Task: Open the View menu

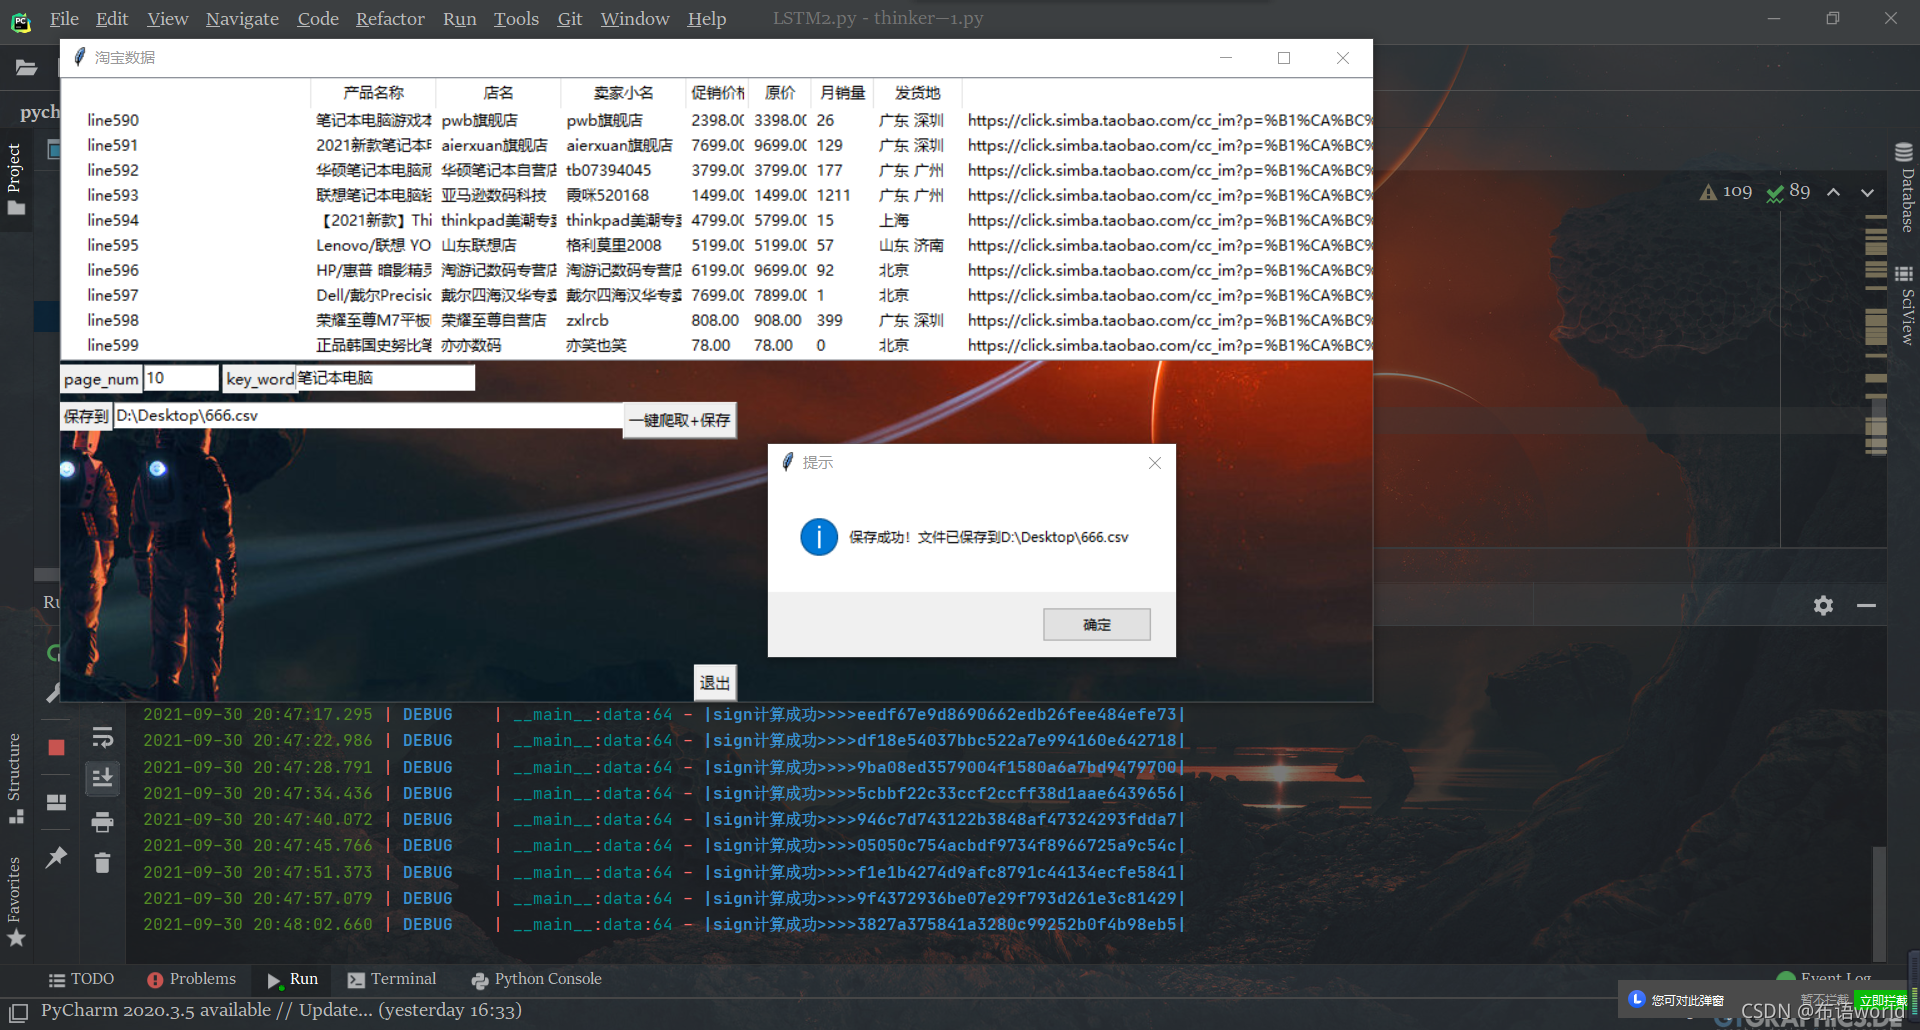Action: (167, 19)
